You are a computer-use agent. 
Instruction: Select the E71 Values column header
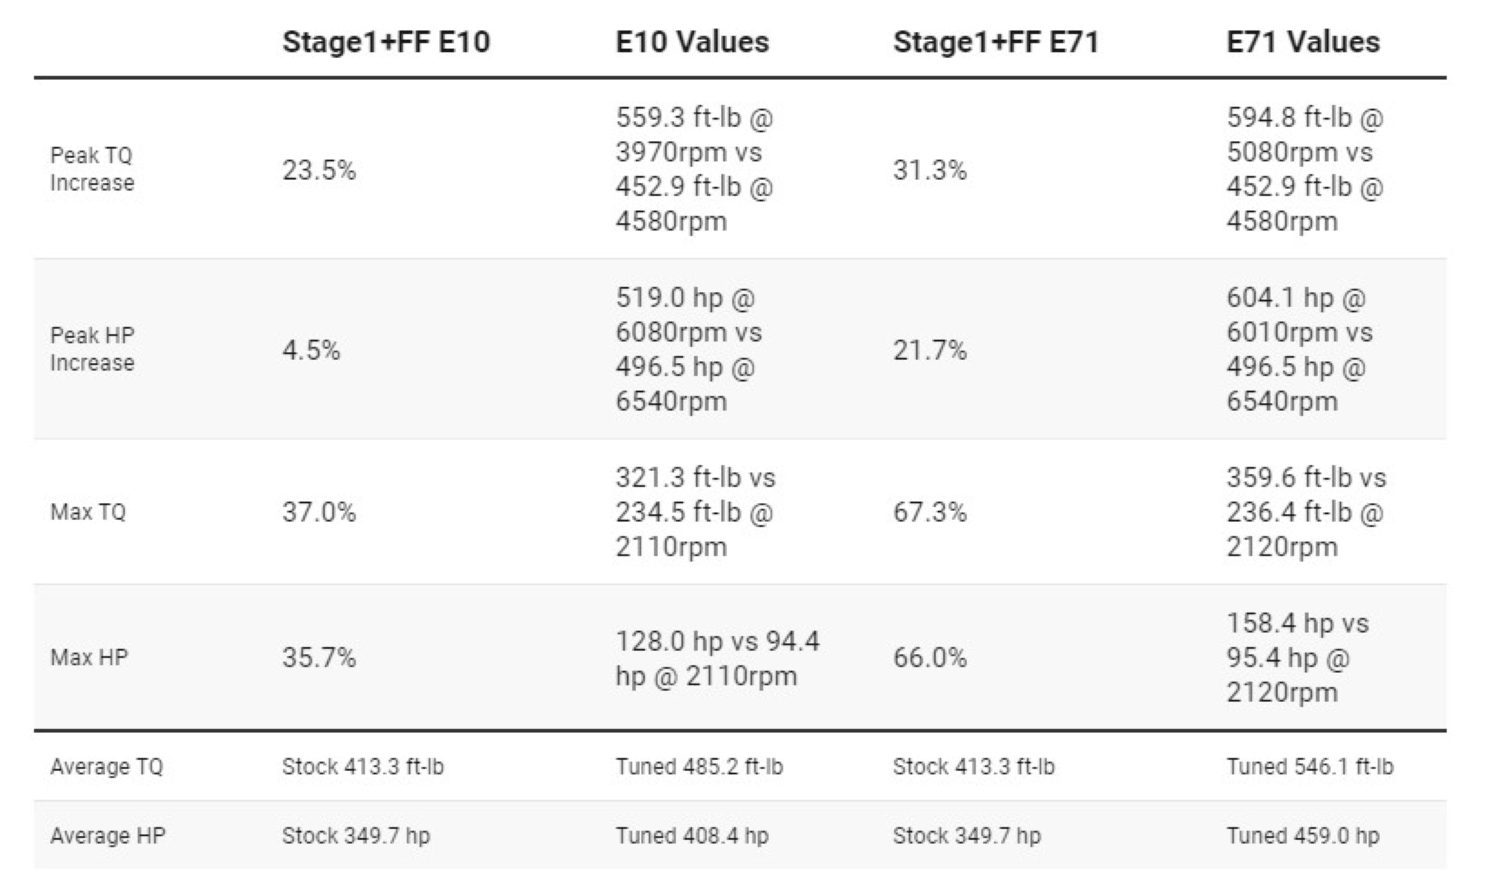(1303, 42)
